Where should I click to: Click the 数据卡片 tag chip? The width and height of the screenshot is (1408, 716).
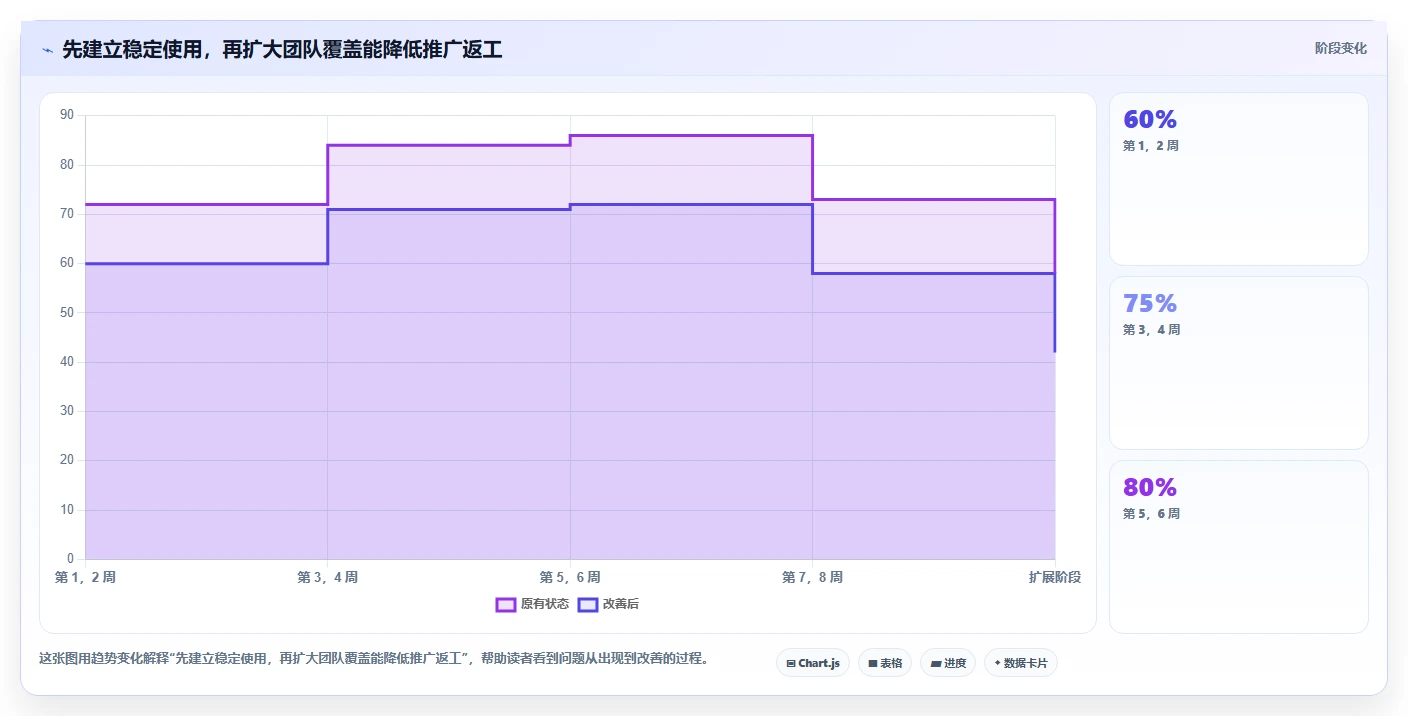tap(1021, 663)
